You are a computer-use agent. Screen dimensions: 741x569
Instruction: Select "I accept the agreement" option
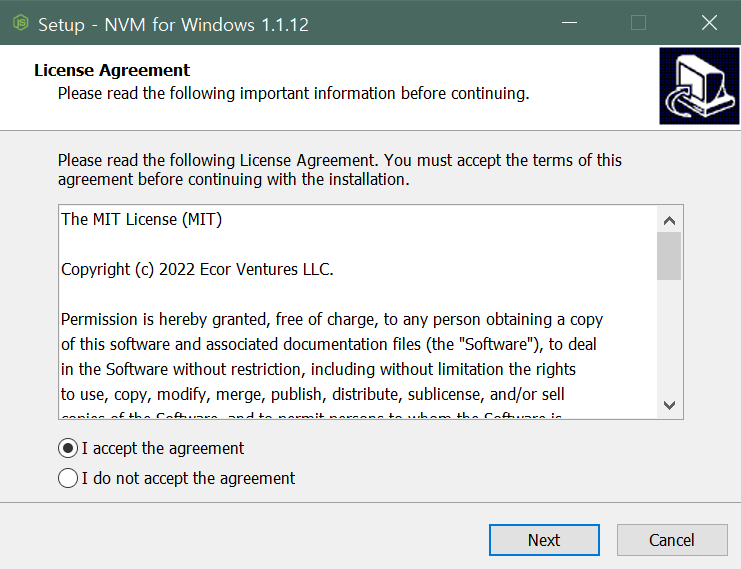68,448
